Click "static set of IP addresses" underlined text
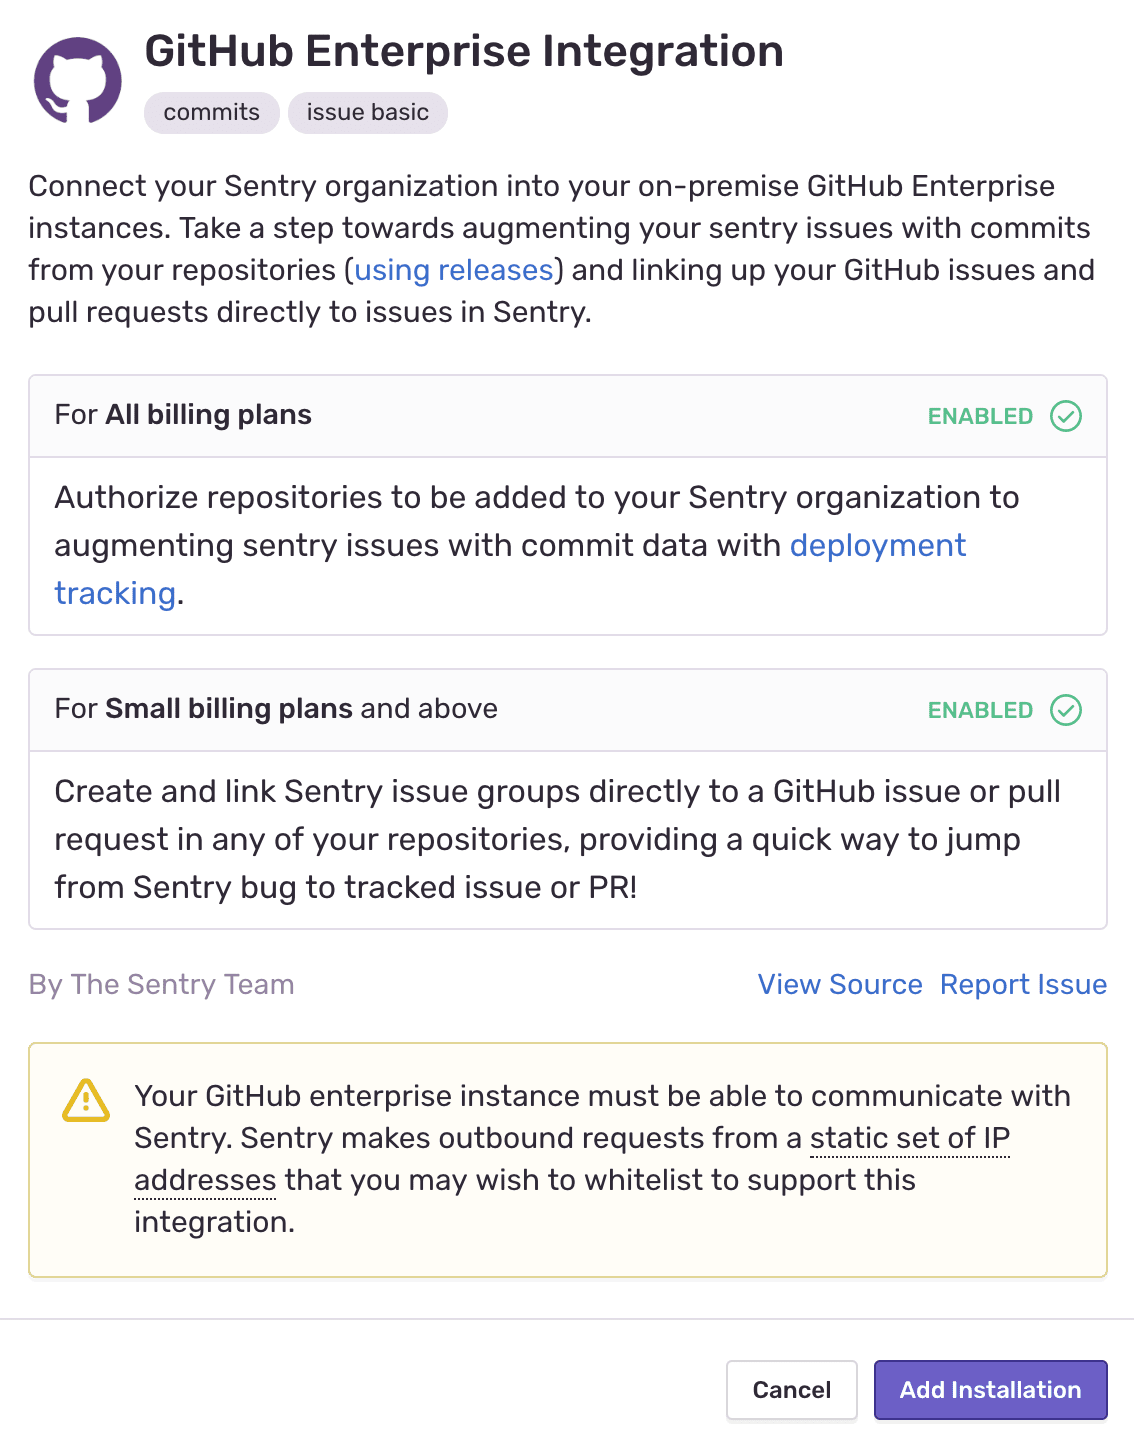The width and height of the screenshot is (1134, 1446). click(909, 1138)
